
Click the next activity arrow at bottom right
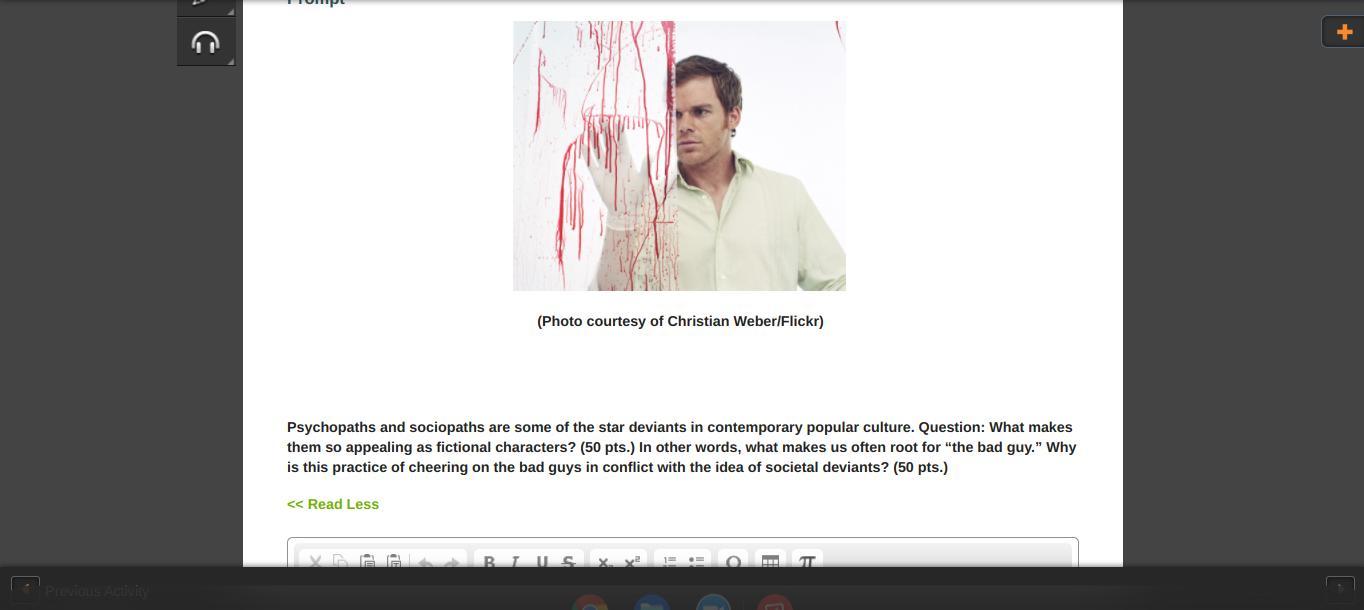pos(1339,590)
